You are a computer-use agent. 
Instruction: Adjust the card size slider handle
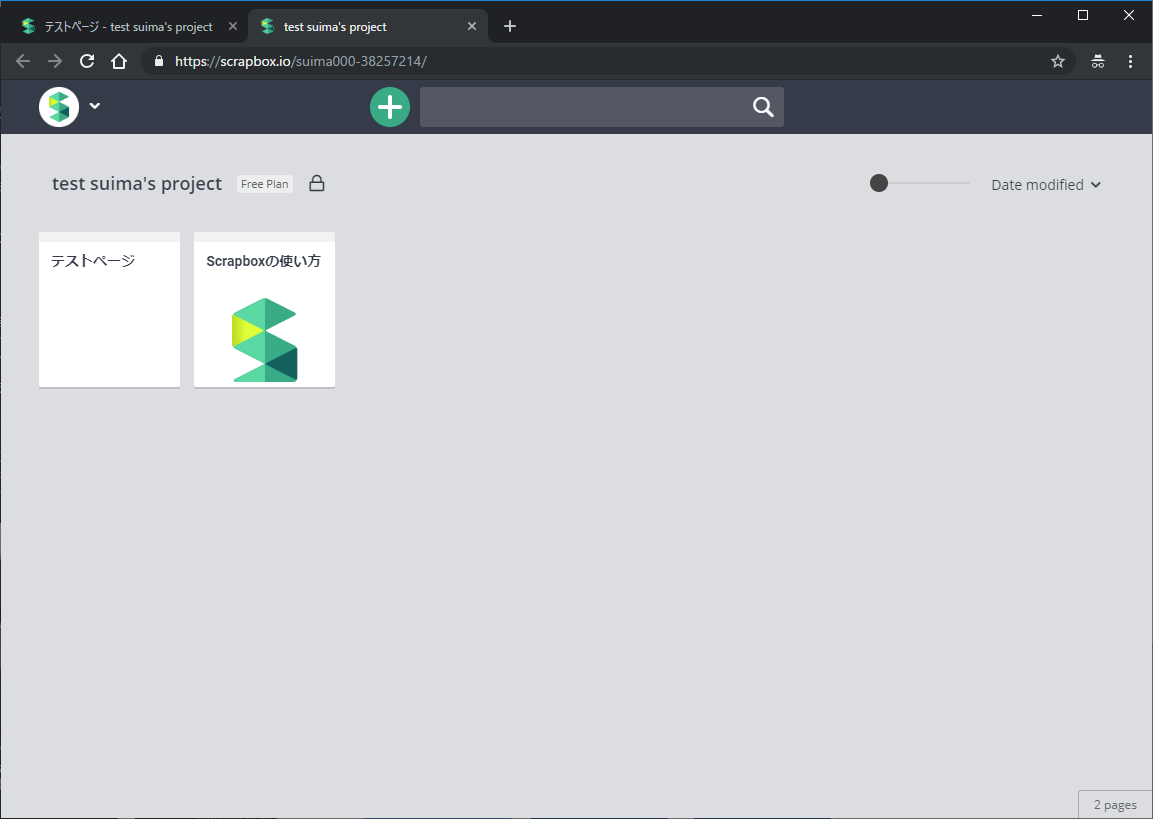pyautogui.click(x=879, y=183)
